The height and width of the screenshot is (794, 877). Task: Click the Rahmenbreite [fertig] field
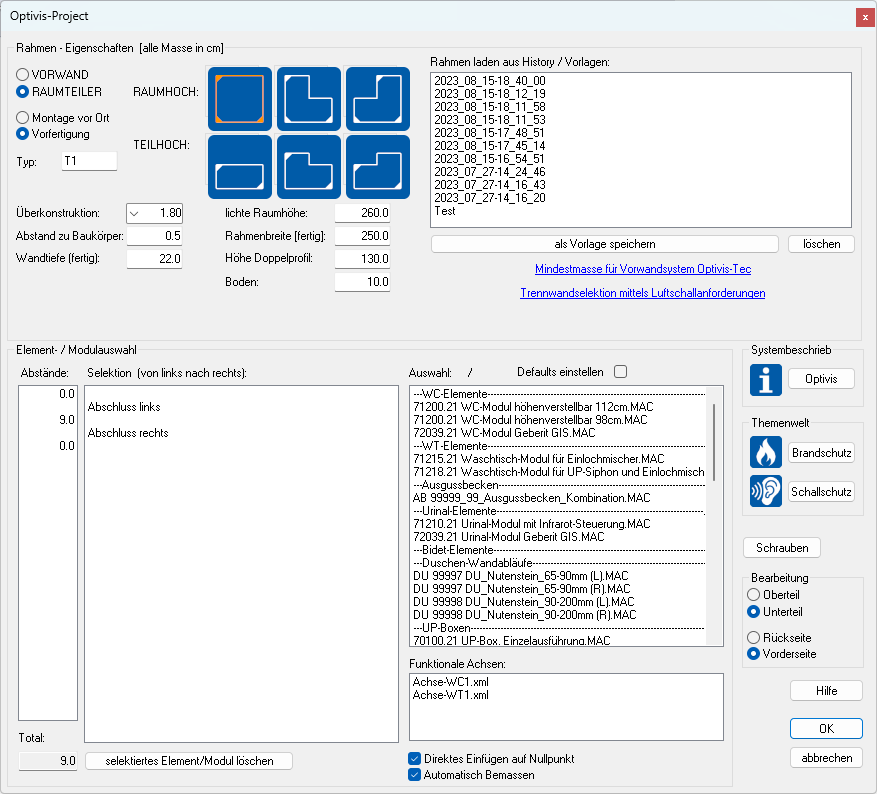pos(362,236)
